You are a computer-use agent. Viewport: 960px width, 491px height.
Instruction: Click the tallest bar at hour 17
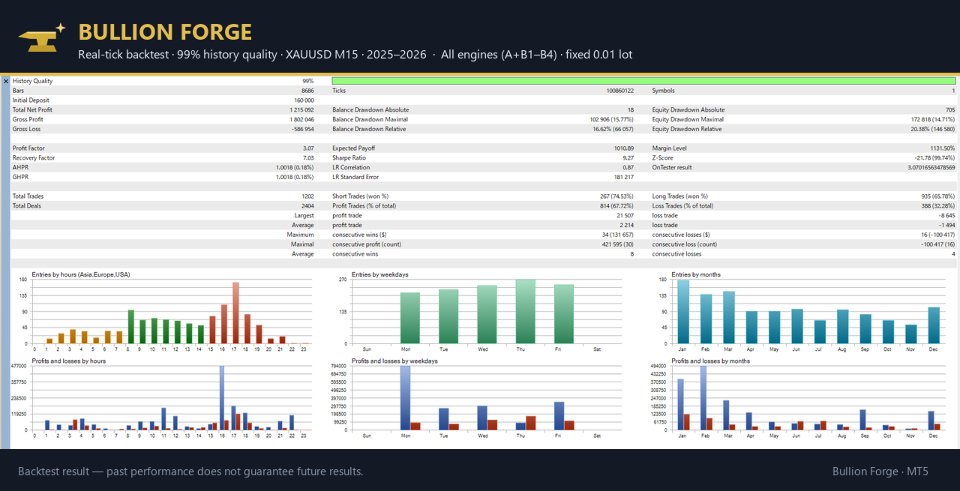236,313
